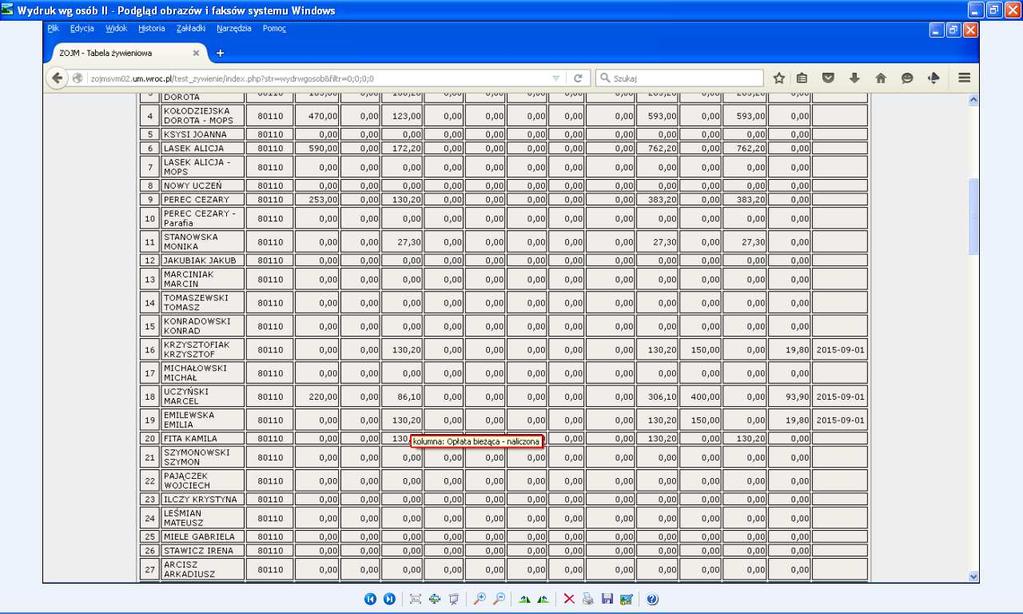Viewport: 1023px width, 614px height.
Task: Rotate the image clockwise
Action: click(x=524, y=599)
